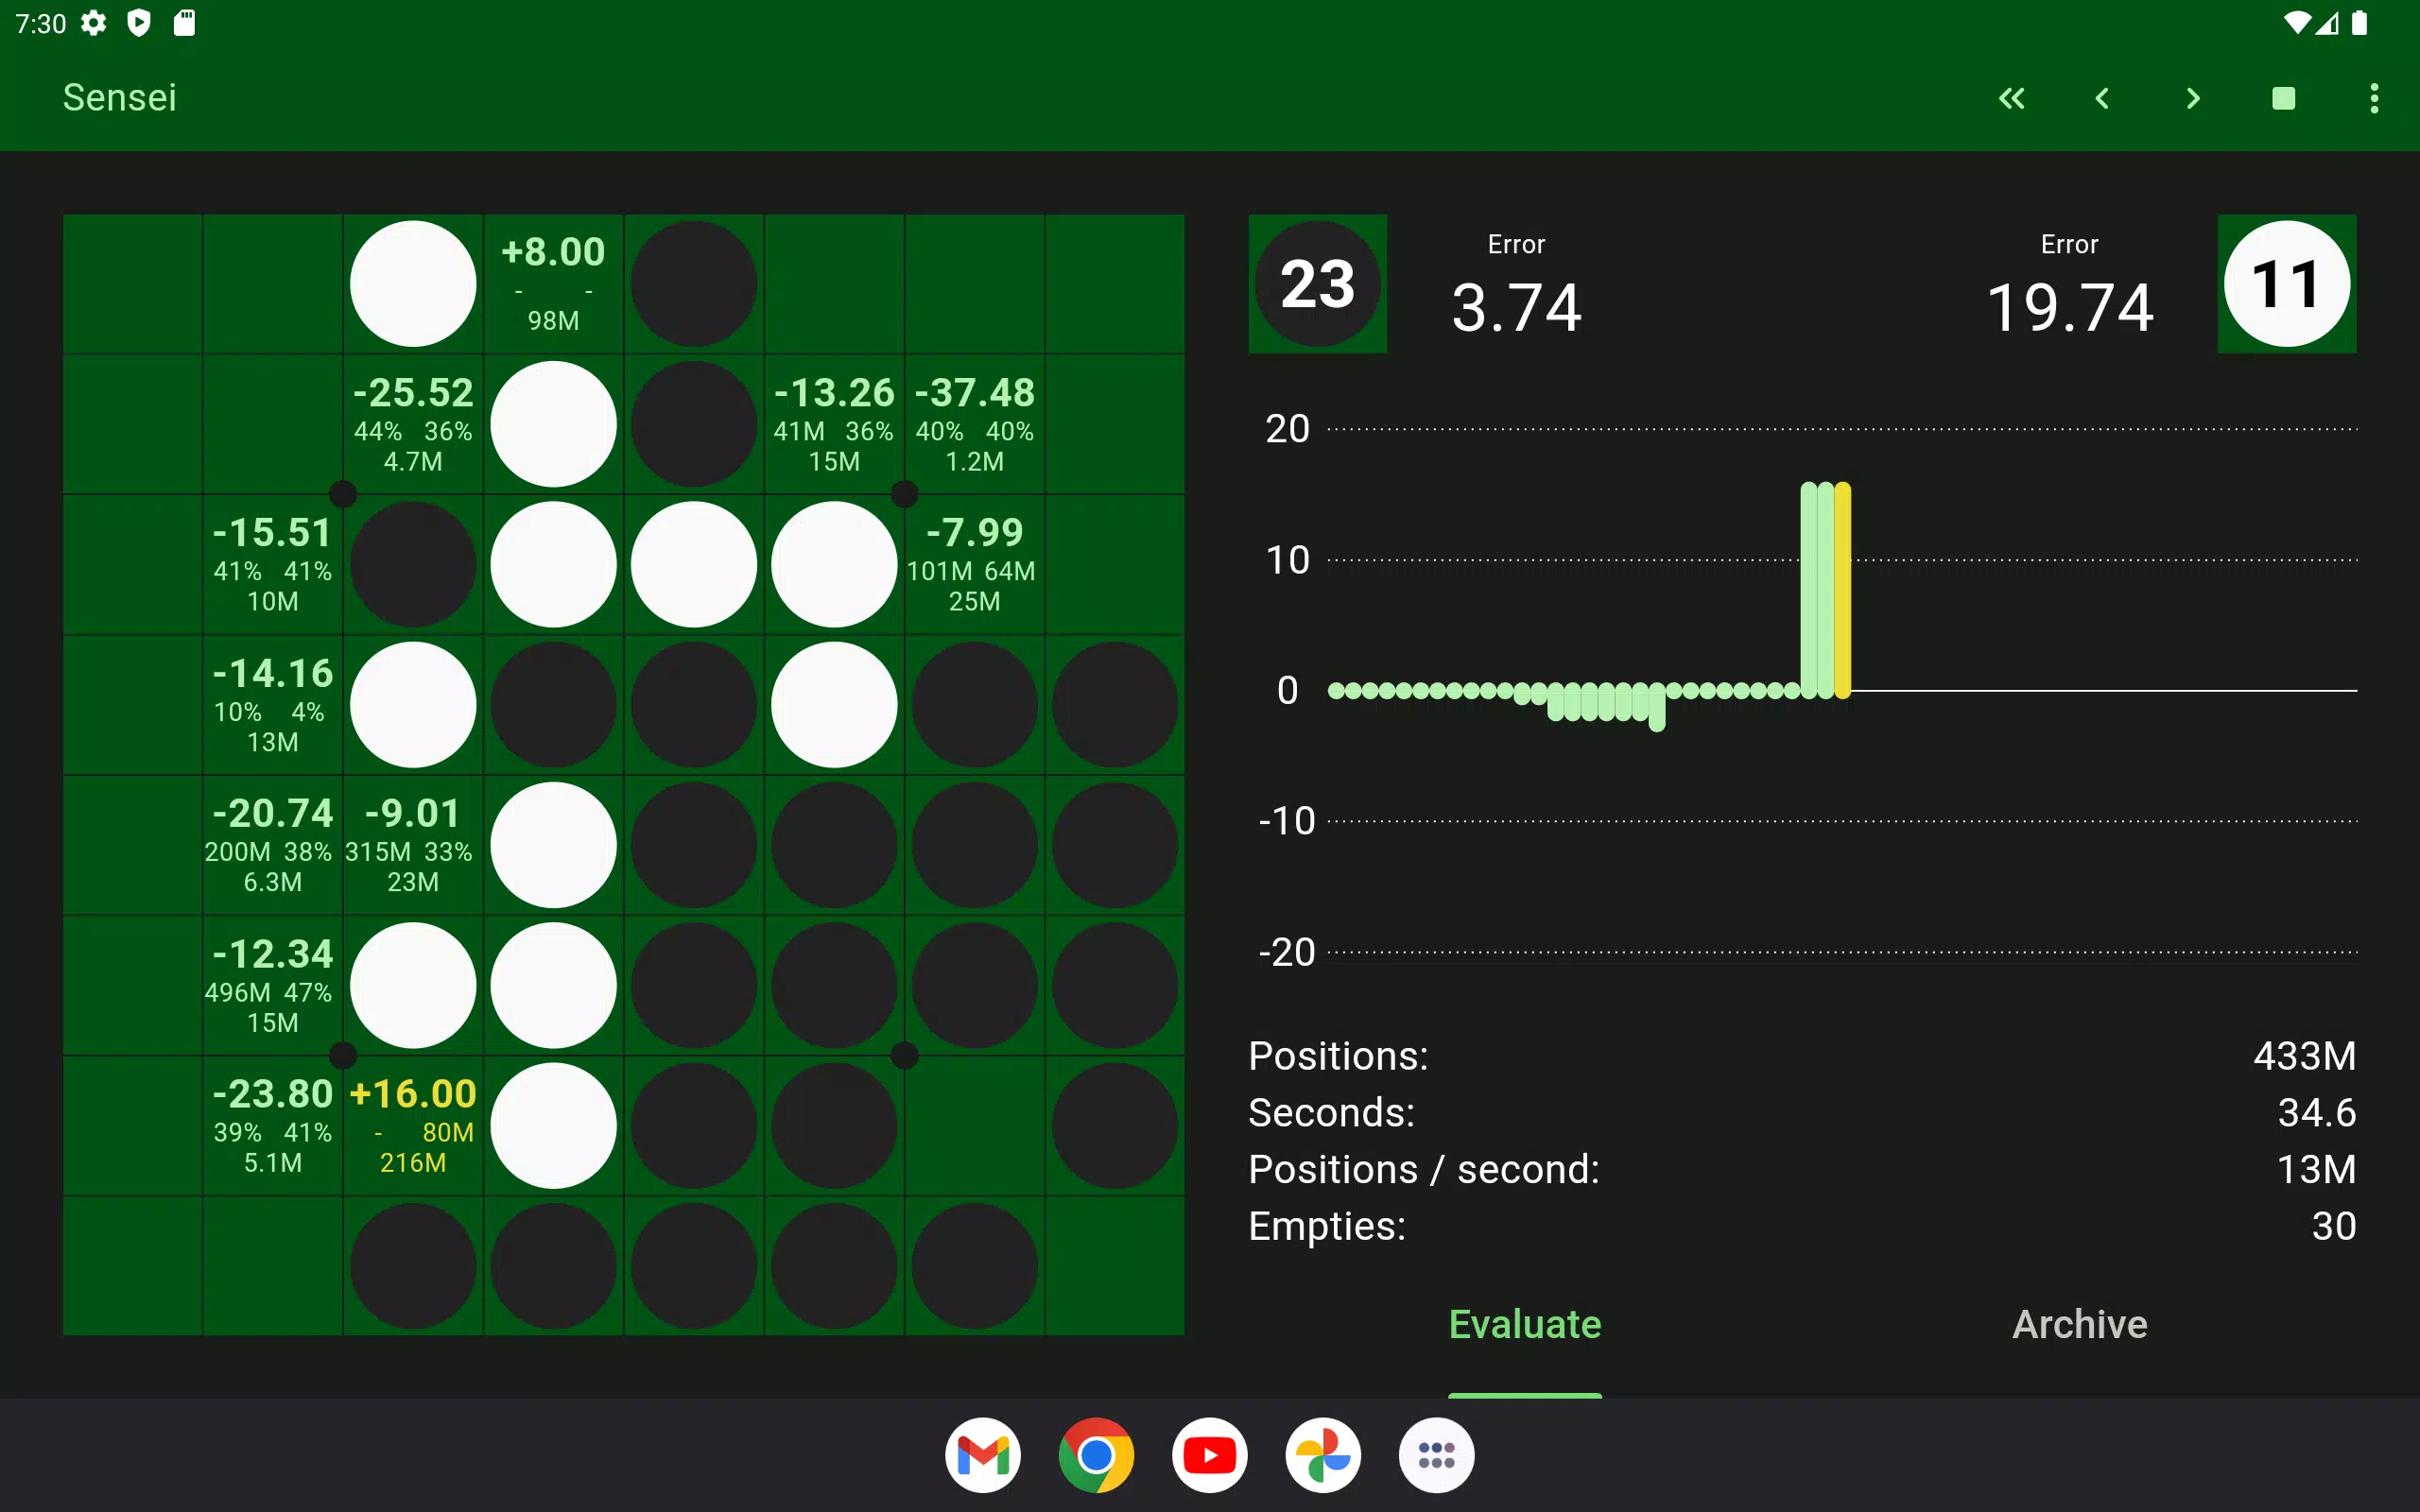Screen dimensions: 2420x1512
Task: Switch to the Archive tab
Action: (x=2079, y=1324)
